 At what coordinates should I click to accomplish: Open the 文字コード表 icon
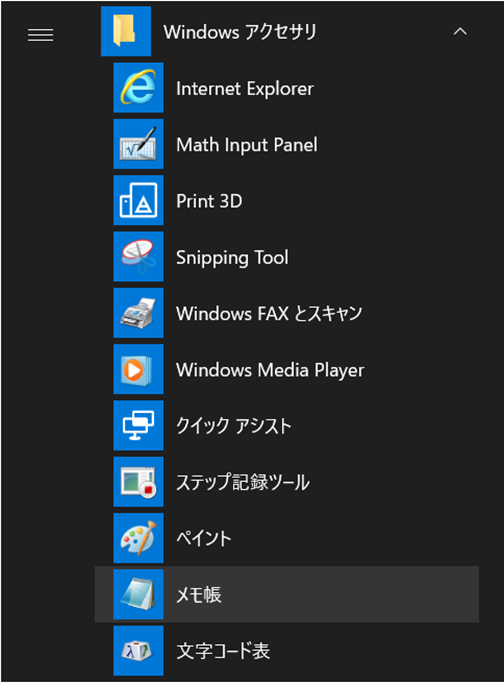point(139,650)
